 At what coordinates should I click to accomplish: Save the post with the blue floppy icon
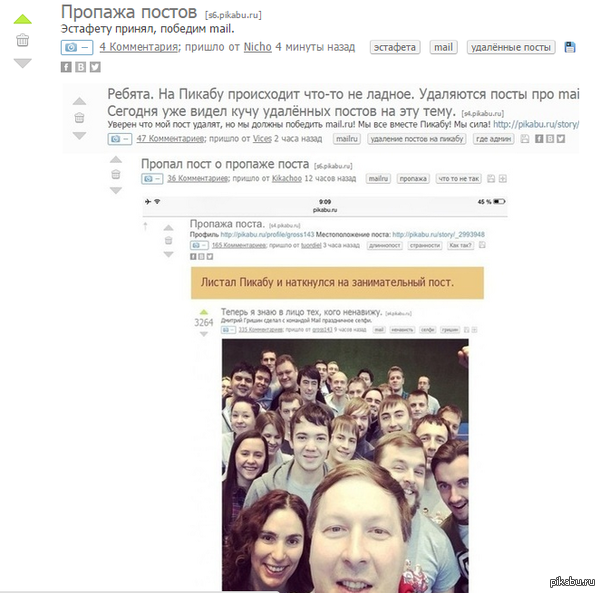(x=570, y=47)
